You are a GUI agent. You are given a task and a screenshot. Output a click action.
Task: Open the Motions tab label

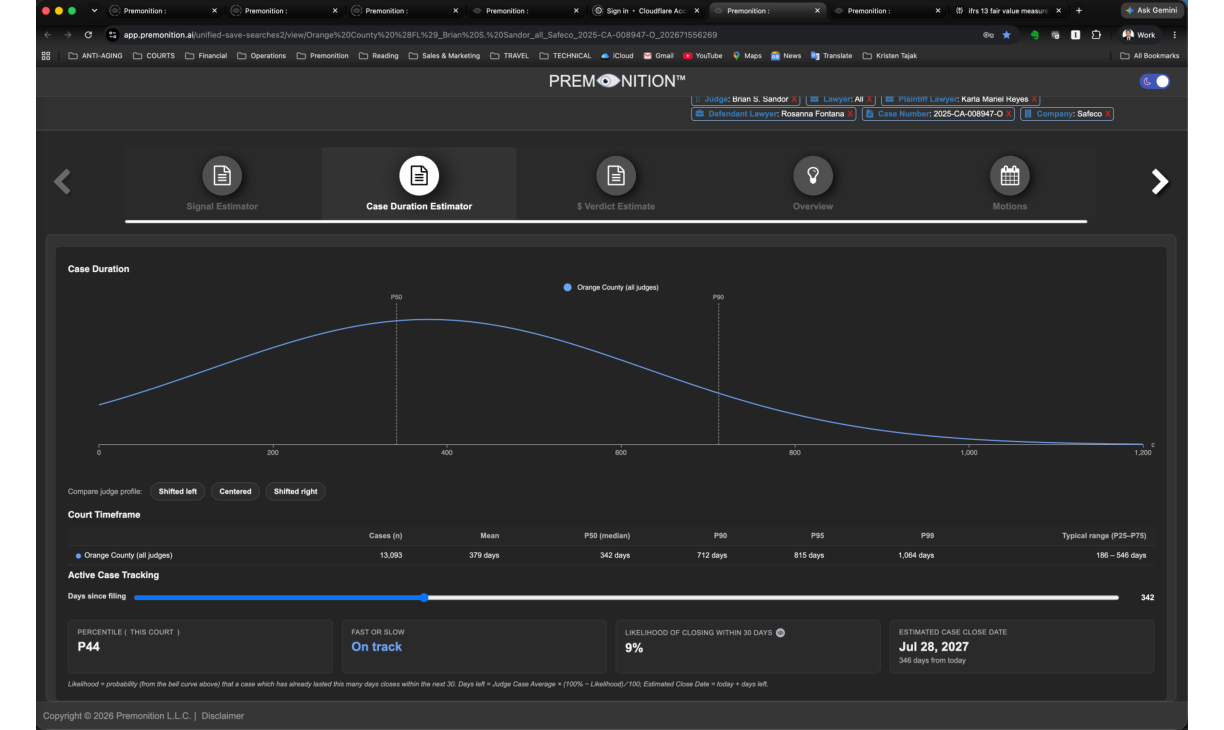1010,206
